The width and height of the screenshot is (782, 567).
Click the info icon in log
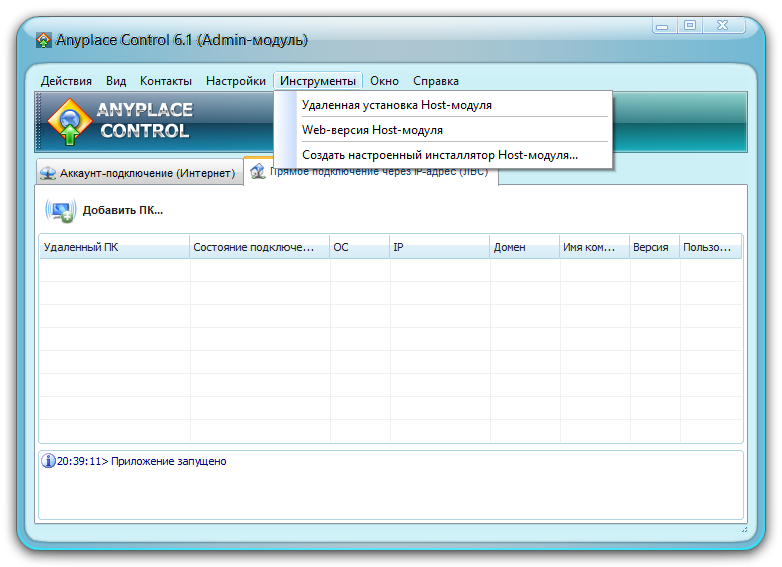pos(48,461)
